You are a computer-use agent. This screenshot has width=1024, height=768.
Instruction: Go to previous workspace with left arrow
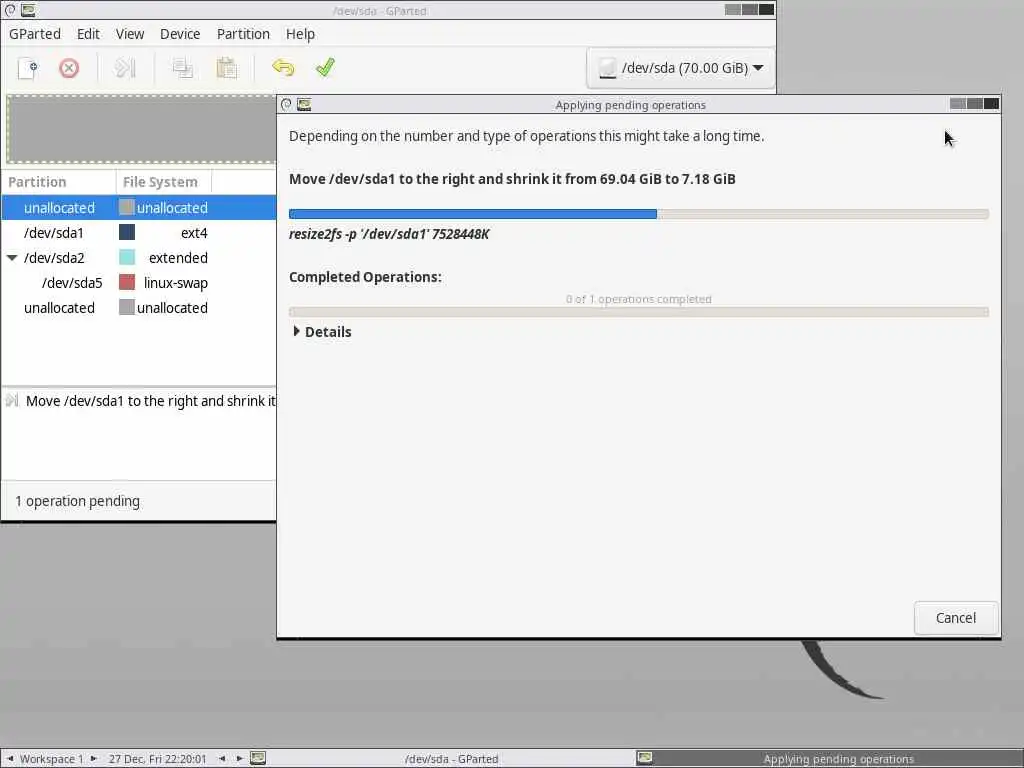(x=10, y=758)
